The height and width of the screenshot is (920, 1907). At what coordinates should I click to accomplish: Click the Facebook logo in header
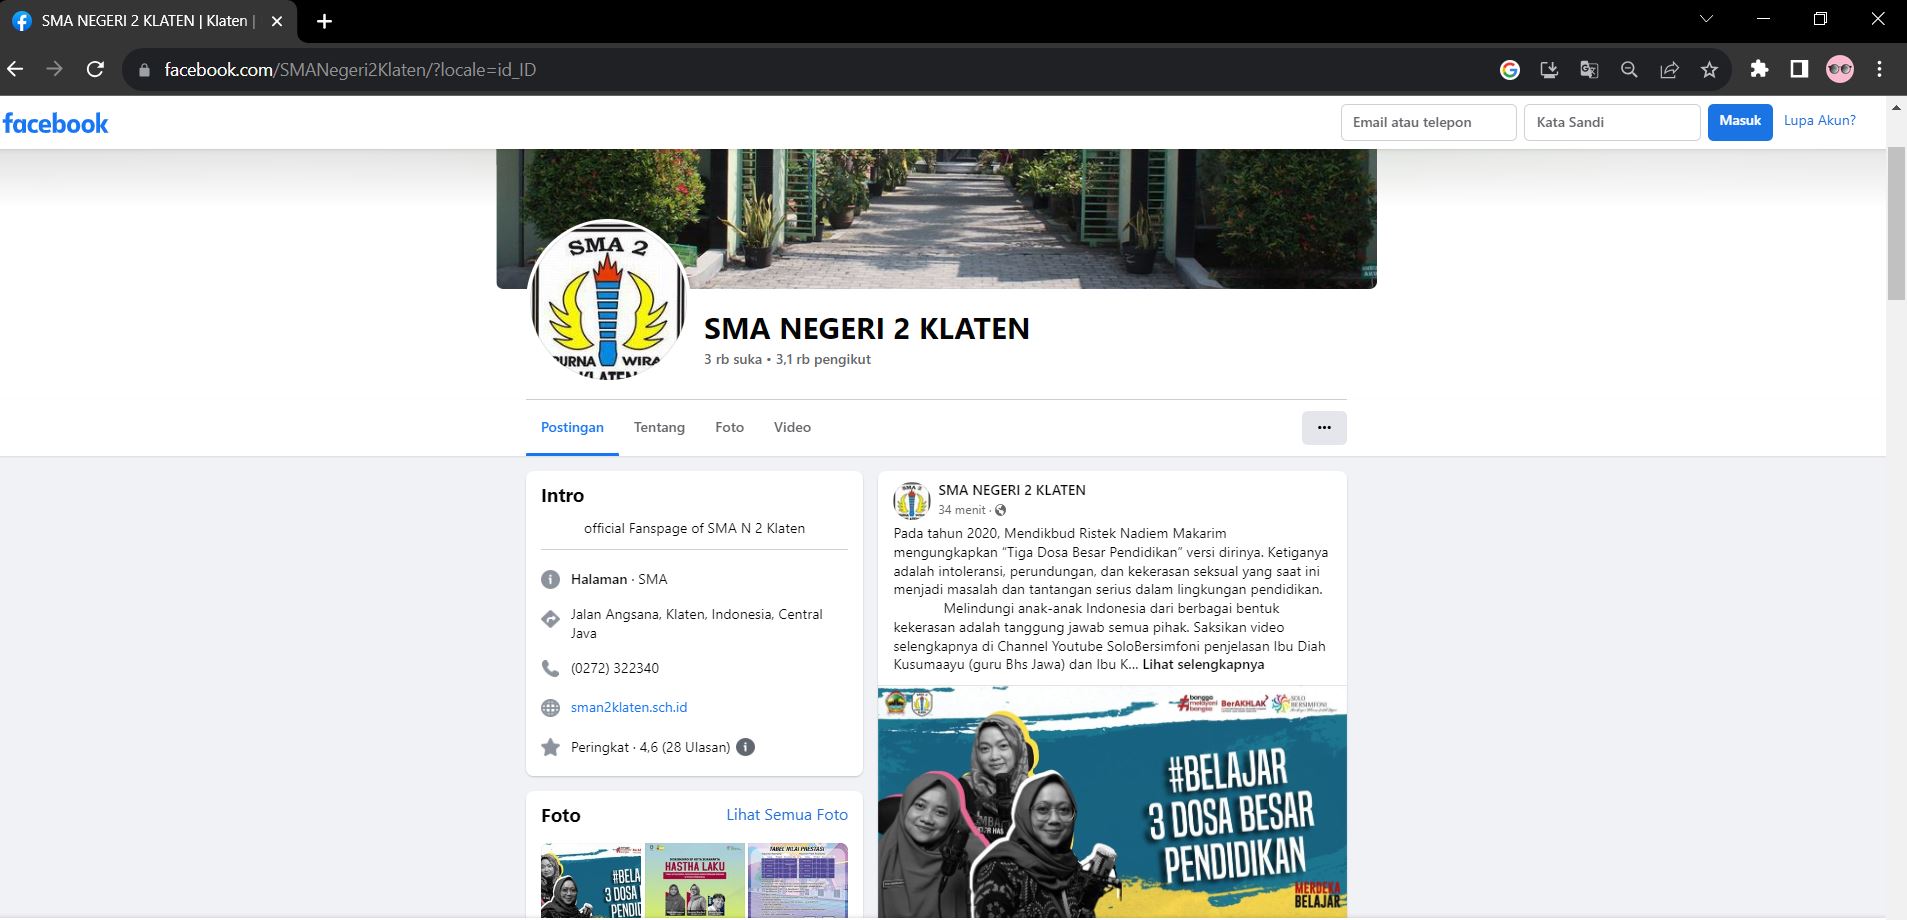56,124
